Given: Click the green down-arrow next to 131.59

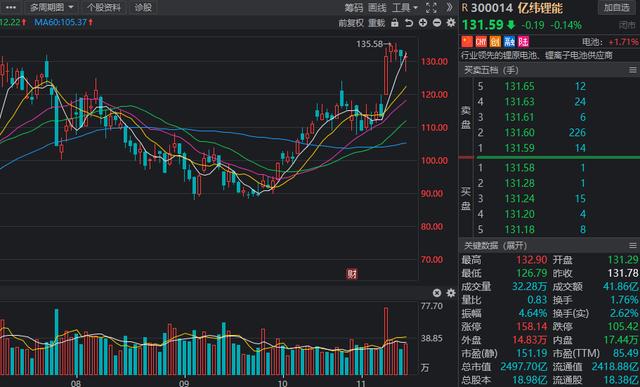Looking at the screenshot, I should [511, 25].
